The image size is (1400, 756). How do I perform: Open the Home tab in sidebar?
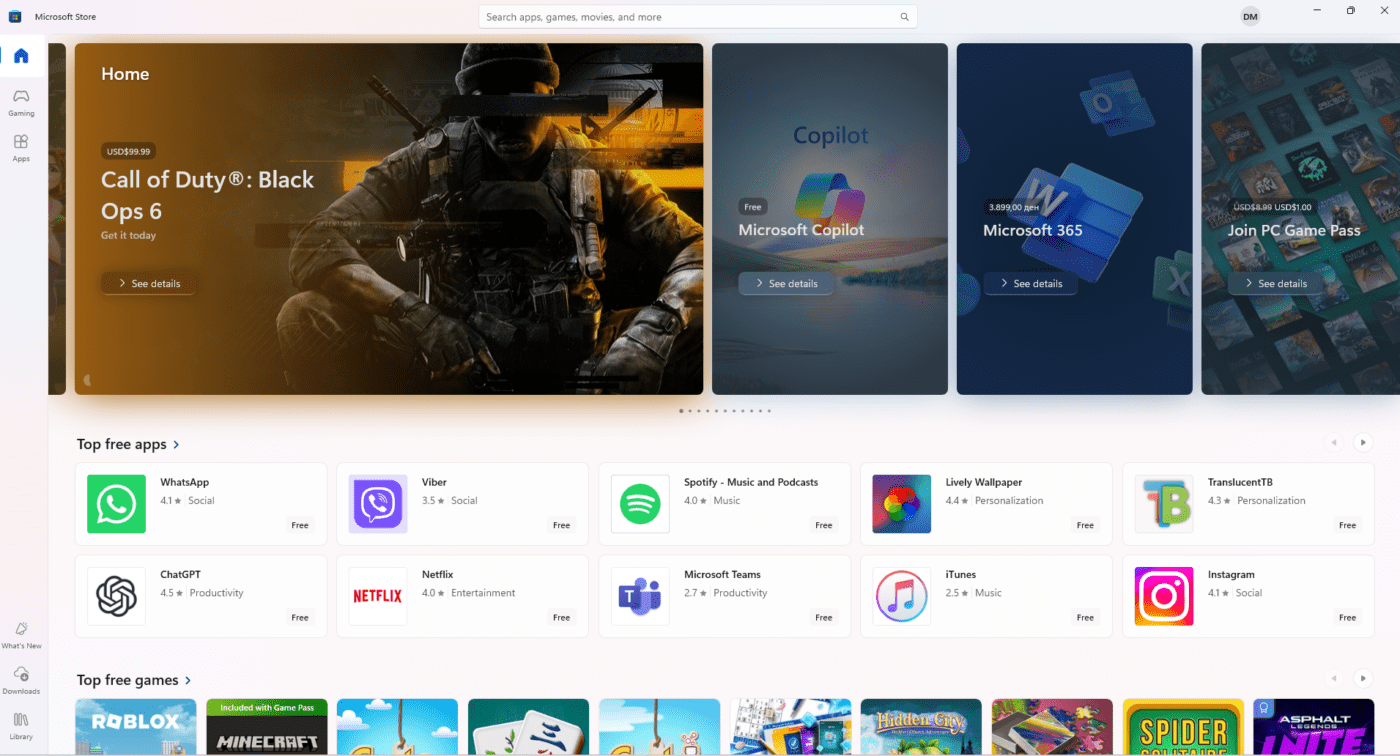click(x=21, y=56)
